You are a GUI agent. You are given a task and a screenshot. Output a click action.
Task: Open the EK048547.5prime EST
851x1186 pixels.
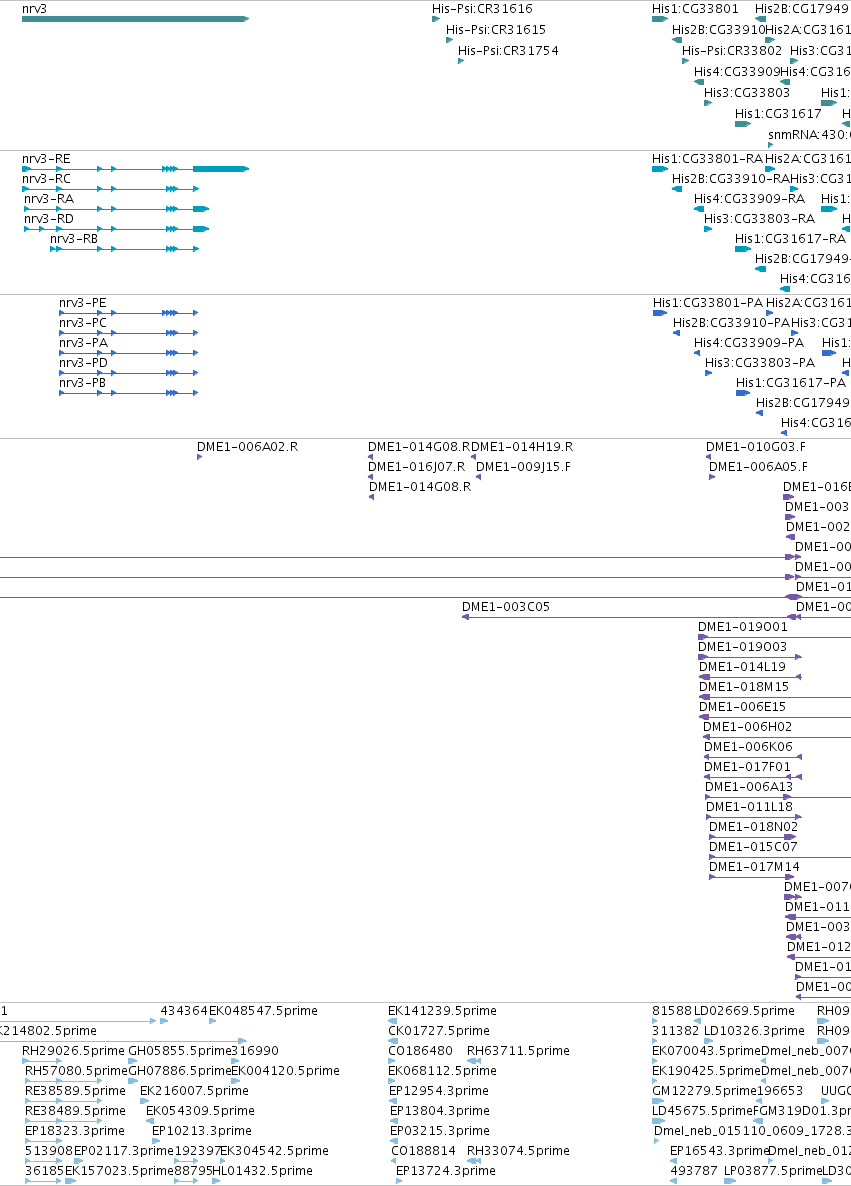(213, 1021)
